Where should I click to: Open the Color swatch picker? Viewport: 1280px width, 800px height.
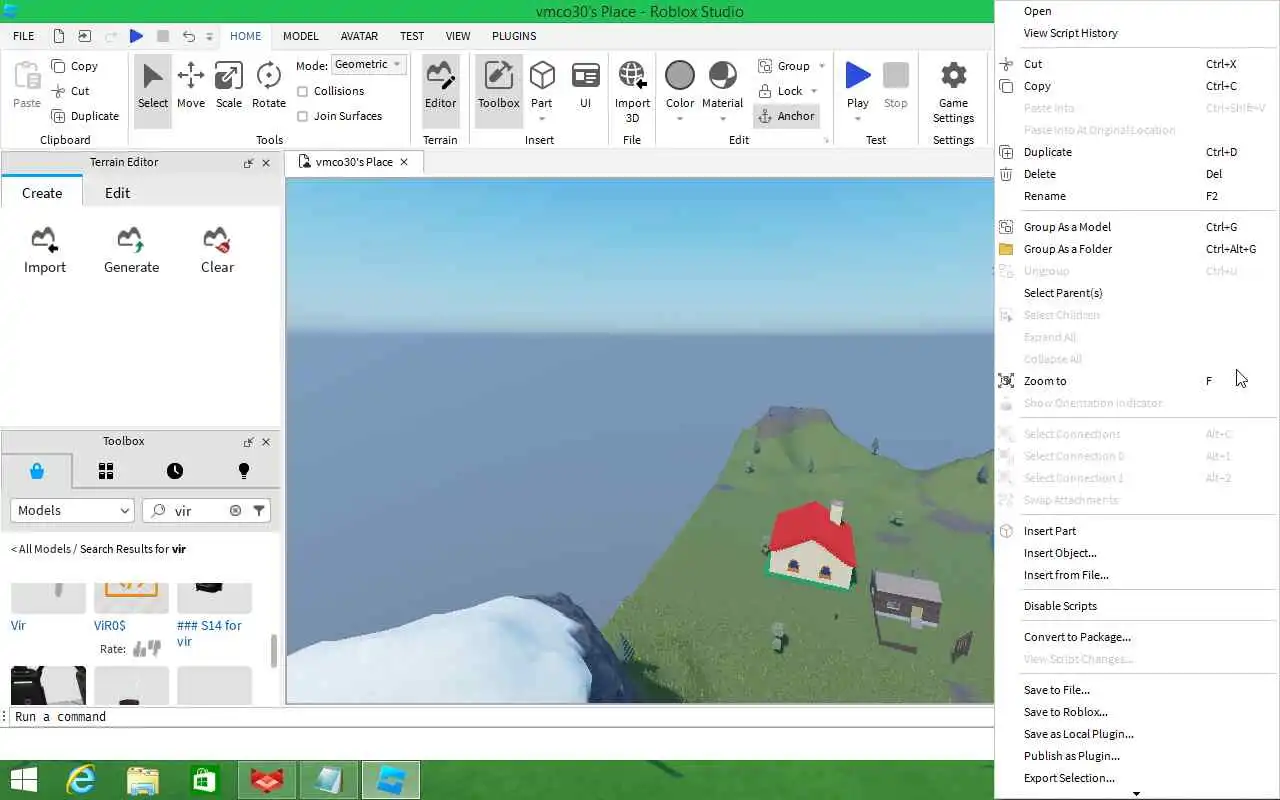tap(680, 75)
